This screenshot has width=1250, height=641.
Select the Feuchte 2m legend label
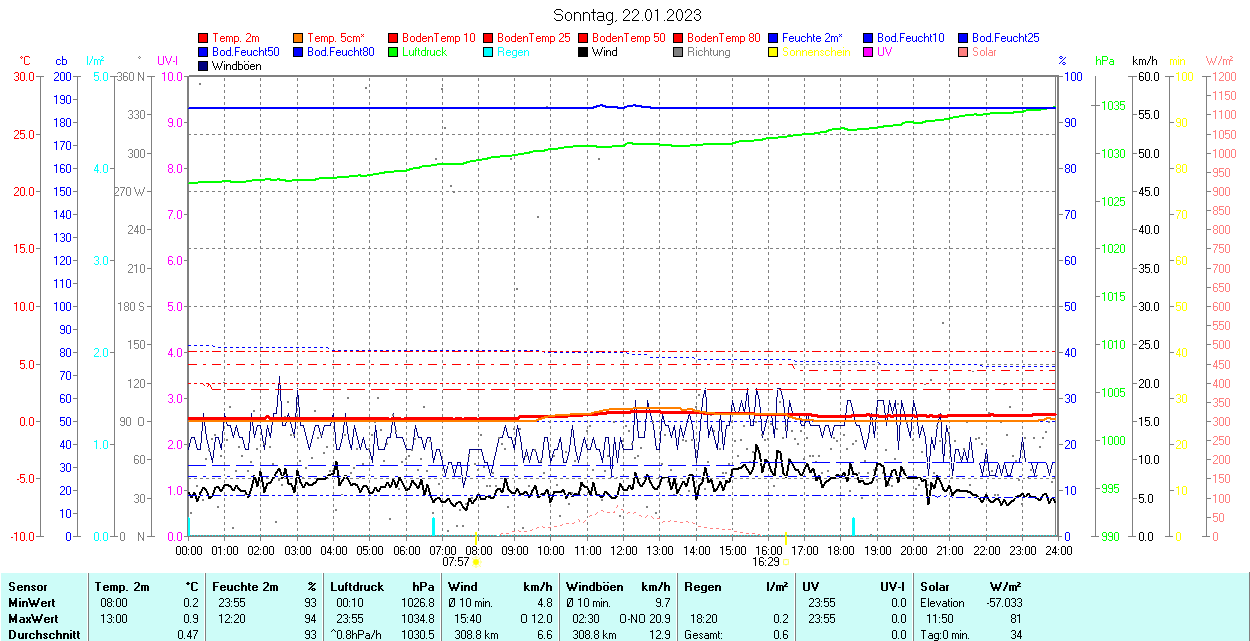(812, 38)
